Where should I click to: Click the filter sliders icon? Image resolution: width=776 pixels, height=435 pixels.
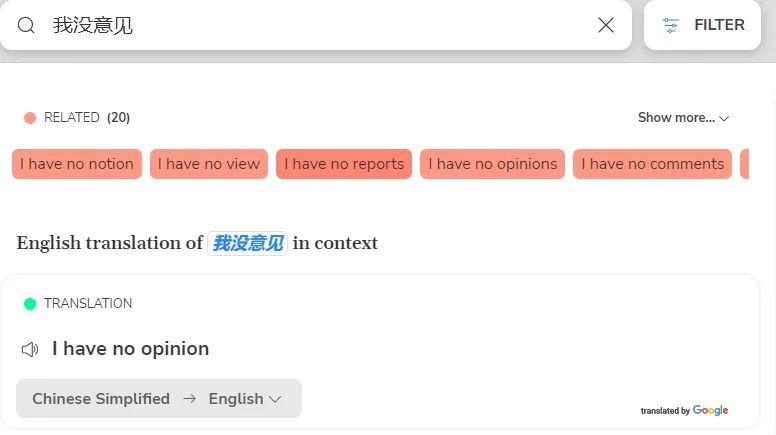coord(671,25)
